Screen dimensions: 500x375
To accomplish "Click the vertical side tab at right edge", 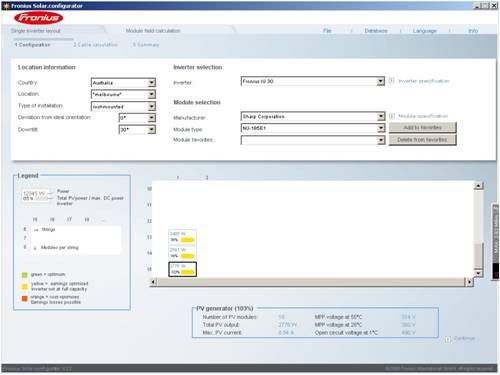I will (496, 242).
